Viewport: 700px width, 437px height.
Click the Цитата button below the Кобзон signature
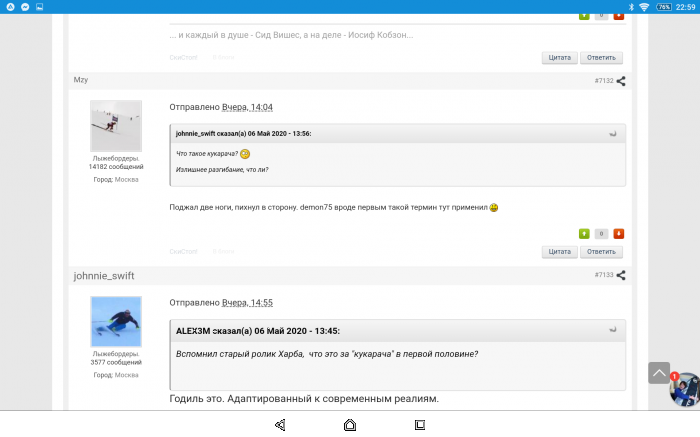tap(559, 57)
